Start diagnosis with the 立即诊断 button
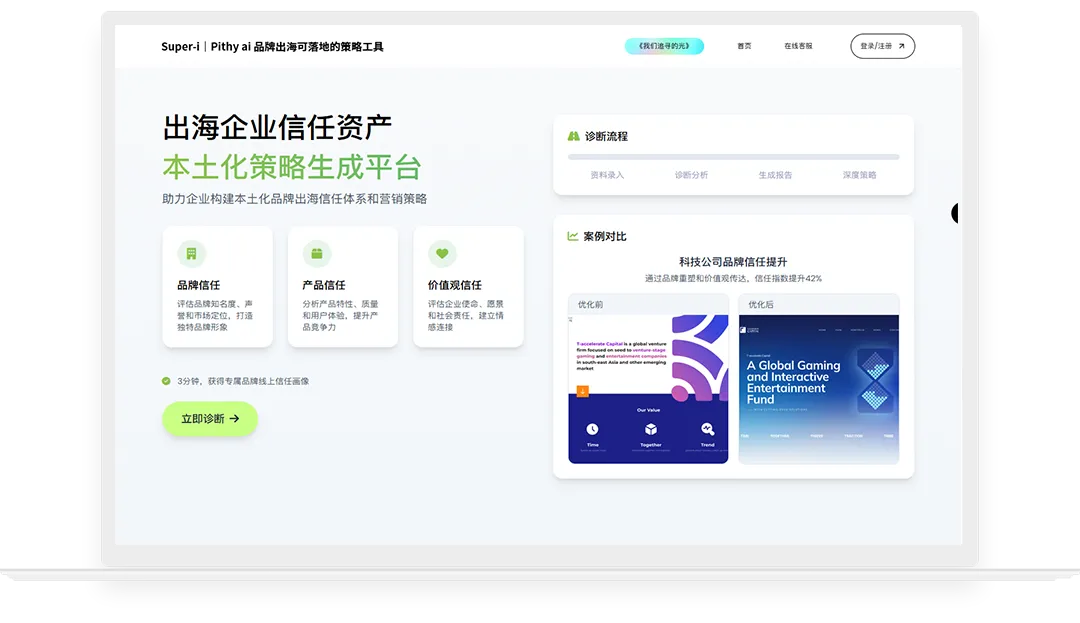 tap(210, 419)
